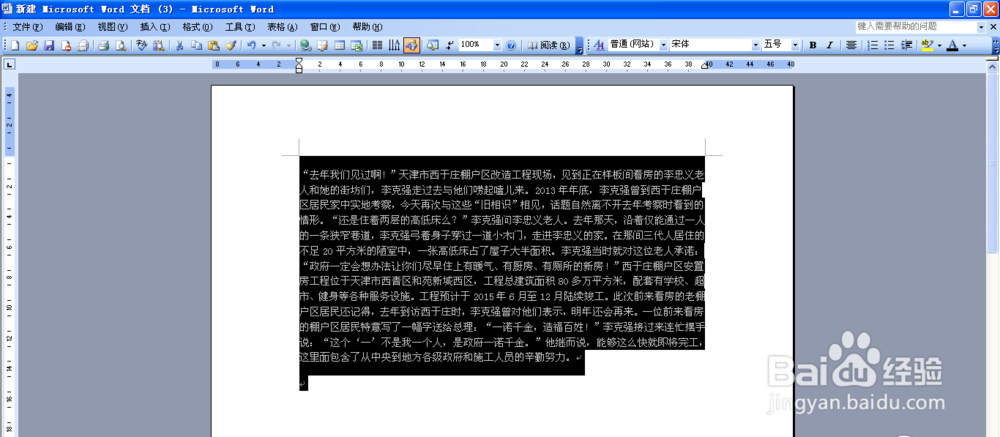The height and width of the screenshot is (437, 1000).
Task: Open the 编辑(E) menu
Action: [70, 27]
